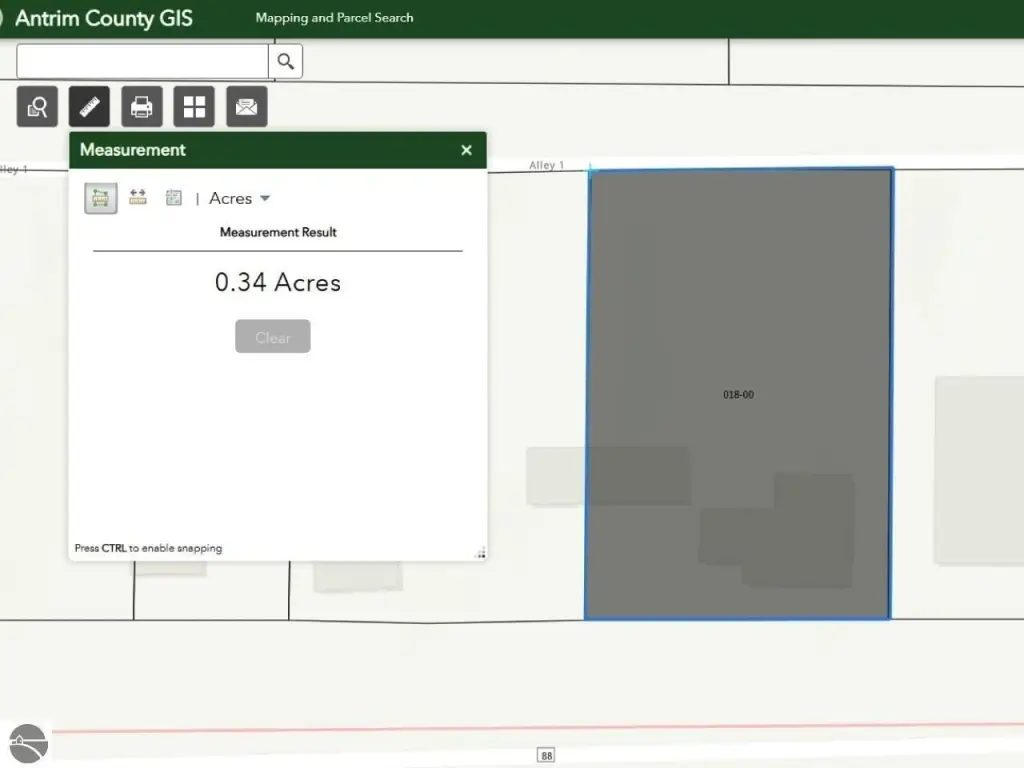Click parcel label 018-00
Image resolution: width=1024 pixels, height=768 pixels.
click(x=739, y=394)
